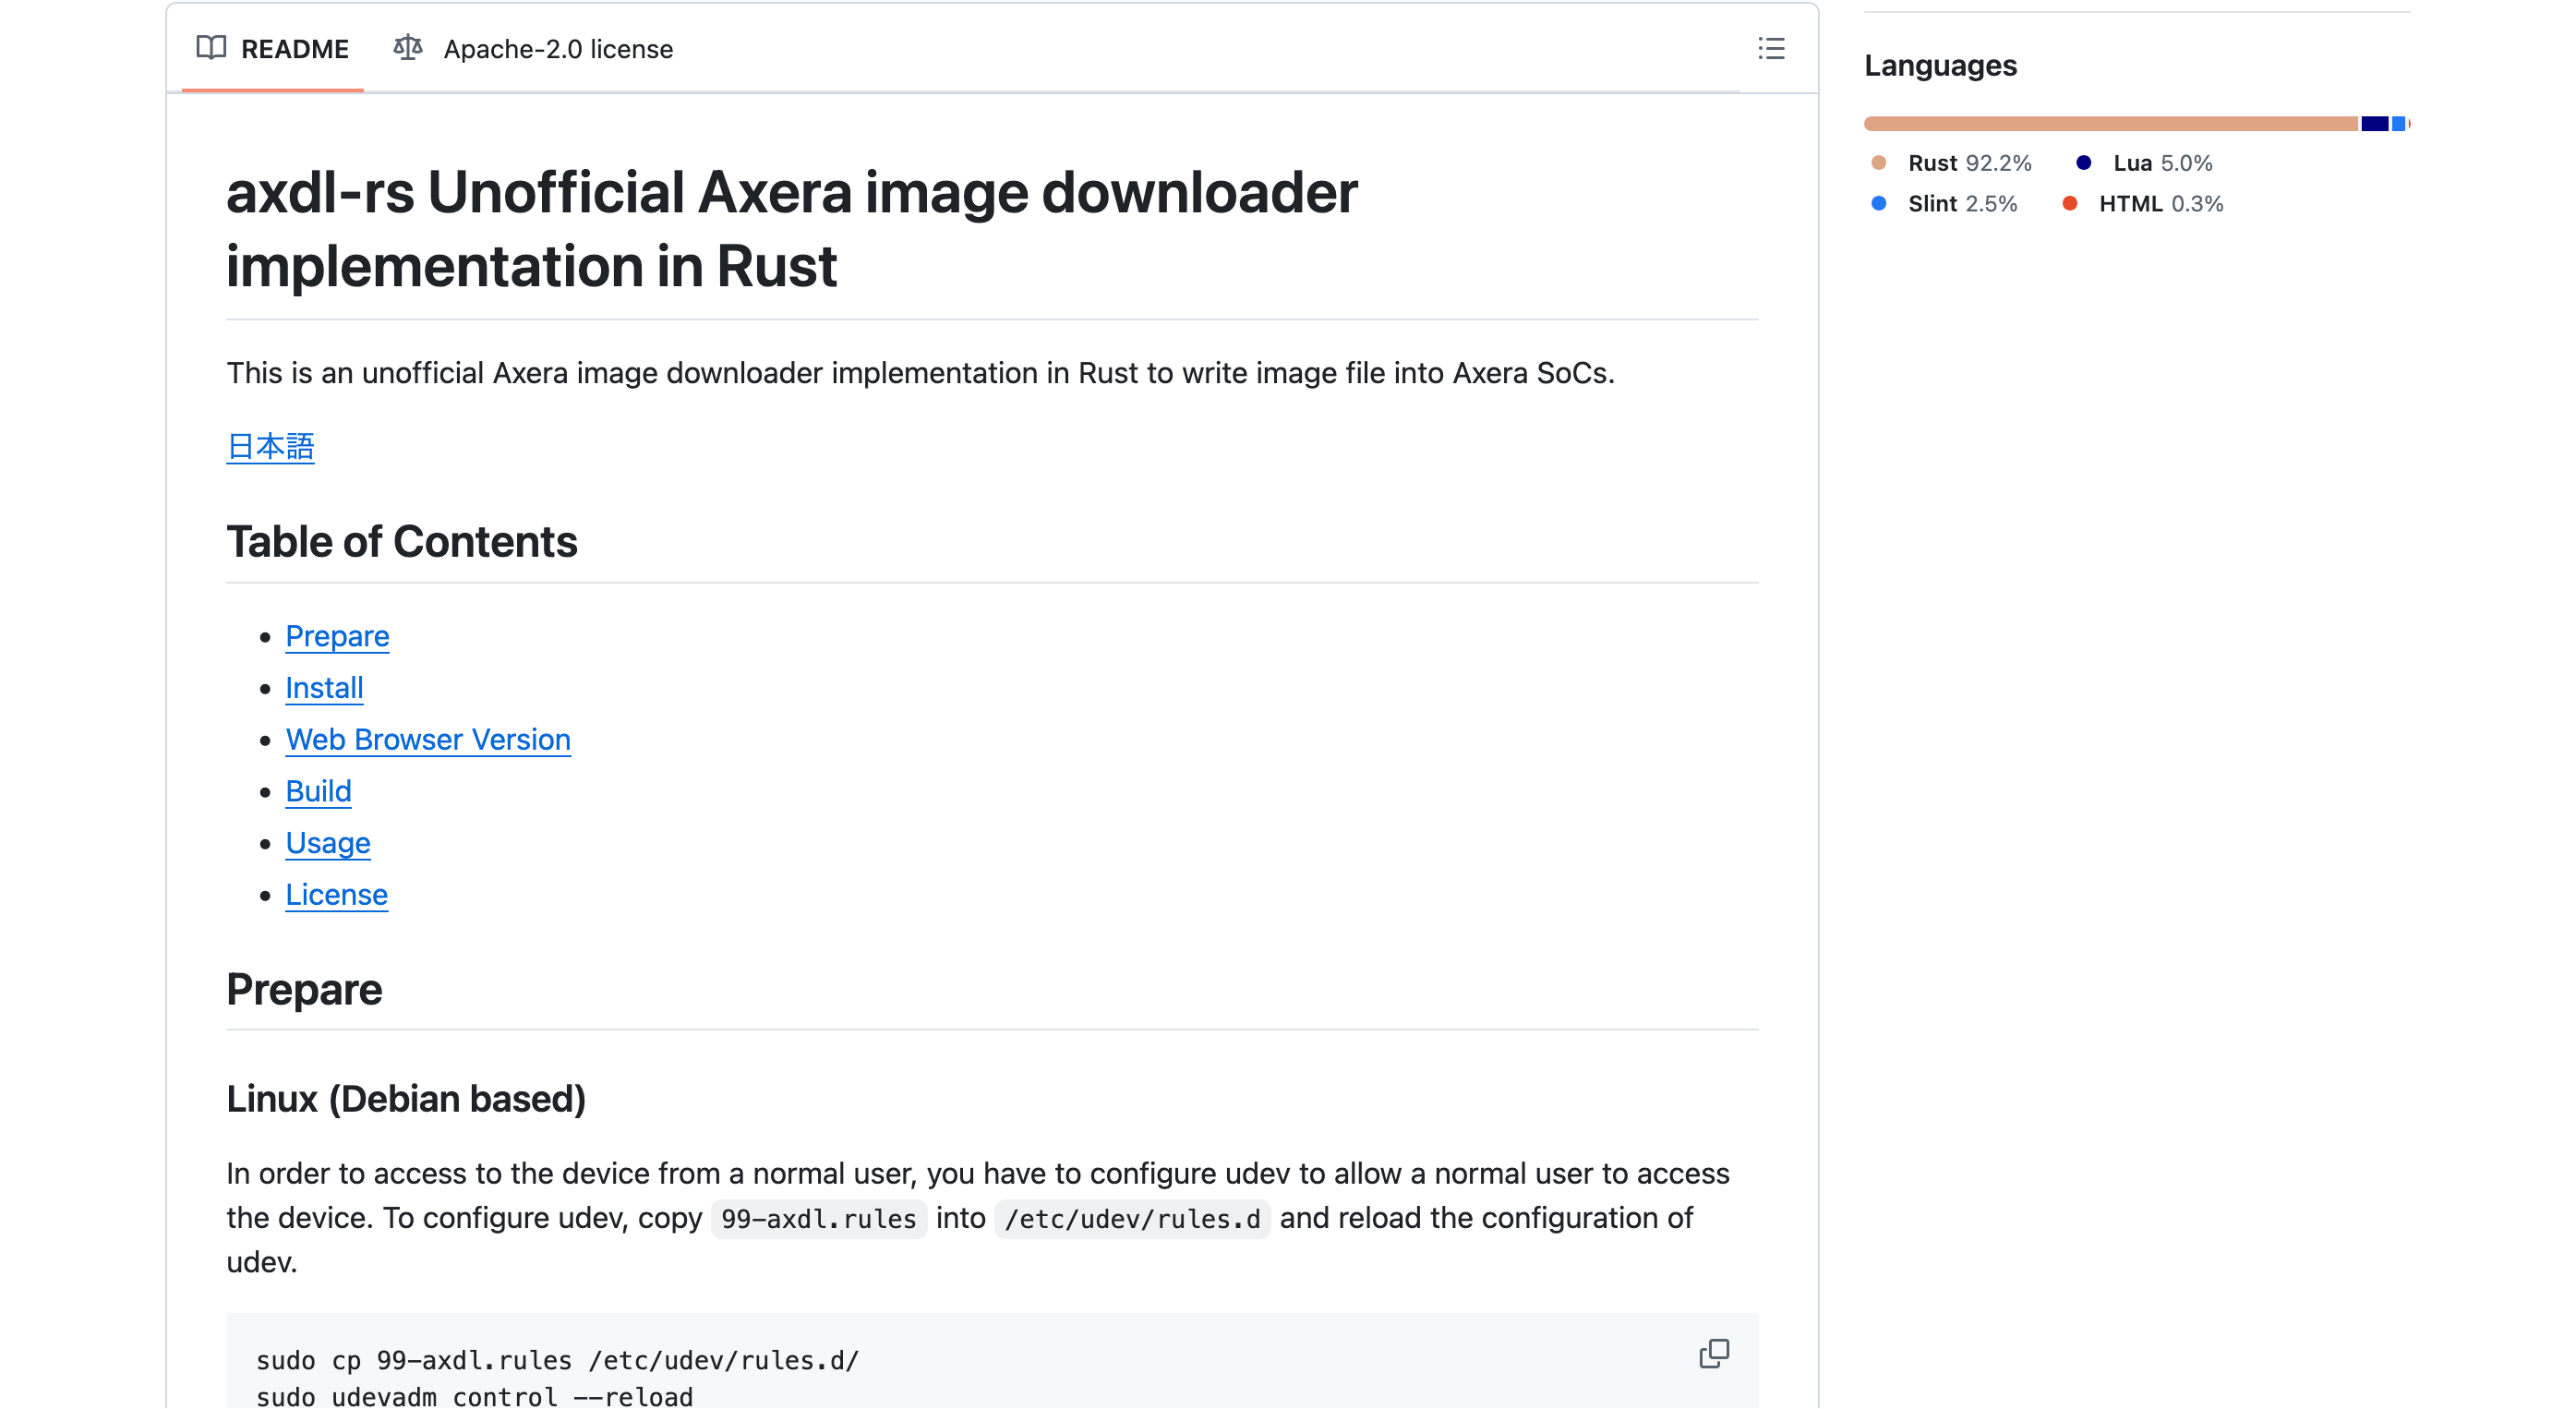Click the axdl-rs main title heading
The image size is (2576, 1409).
[x=791, y=229]
